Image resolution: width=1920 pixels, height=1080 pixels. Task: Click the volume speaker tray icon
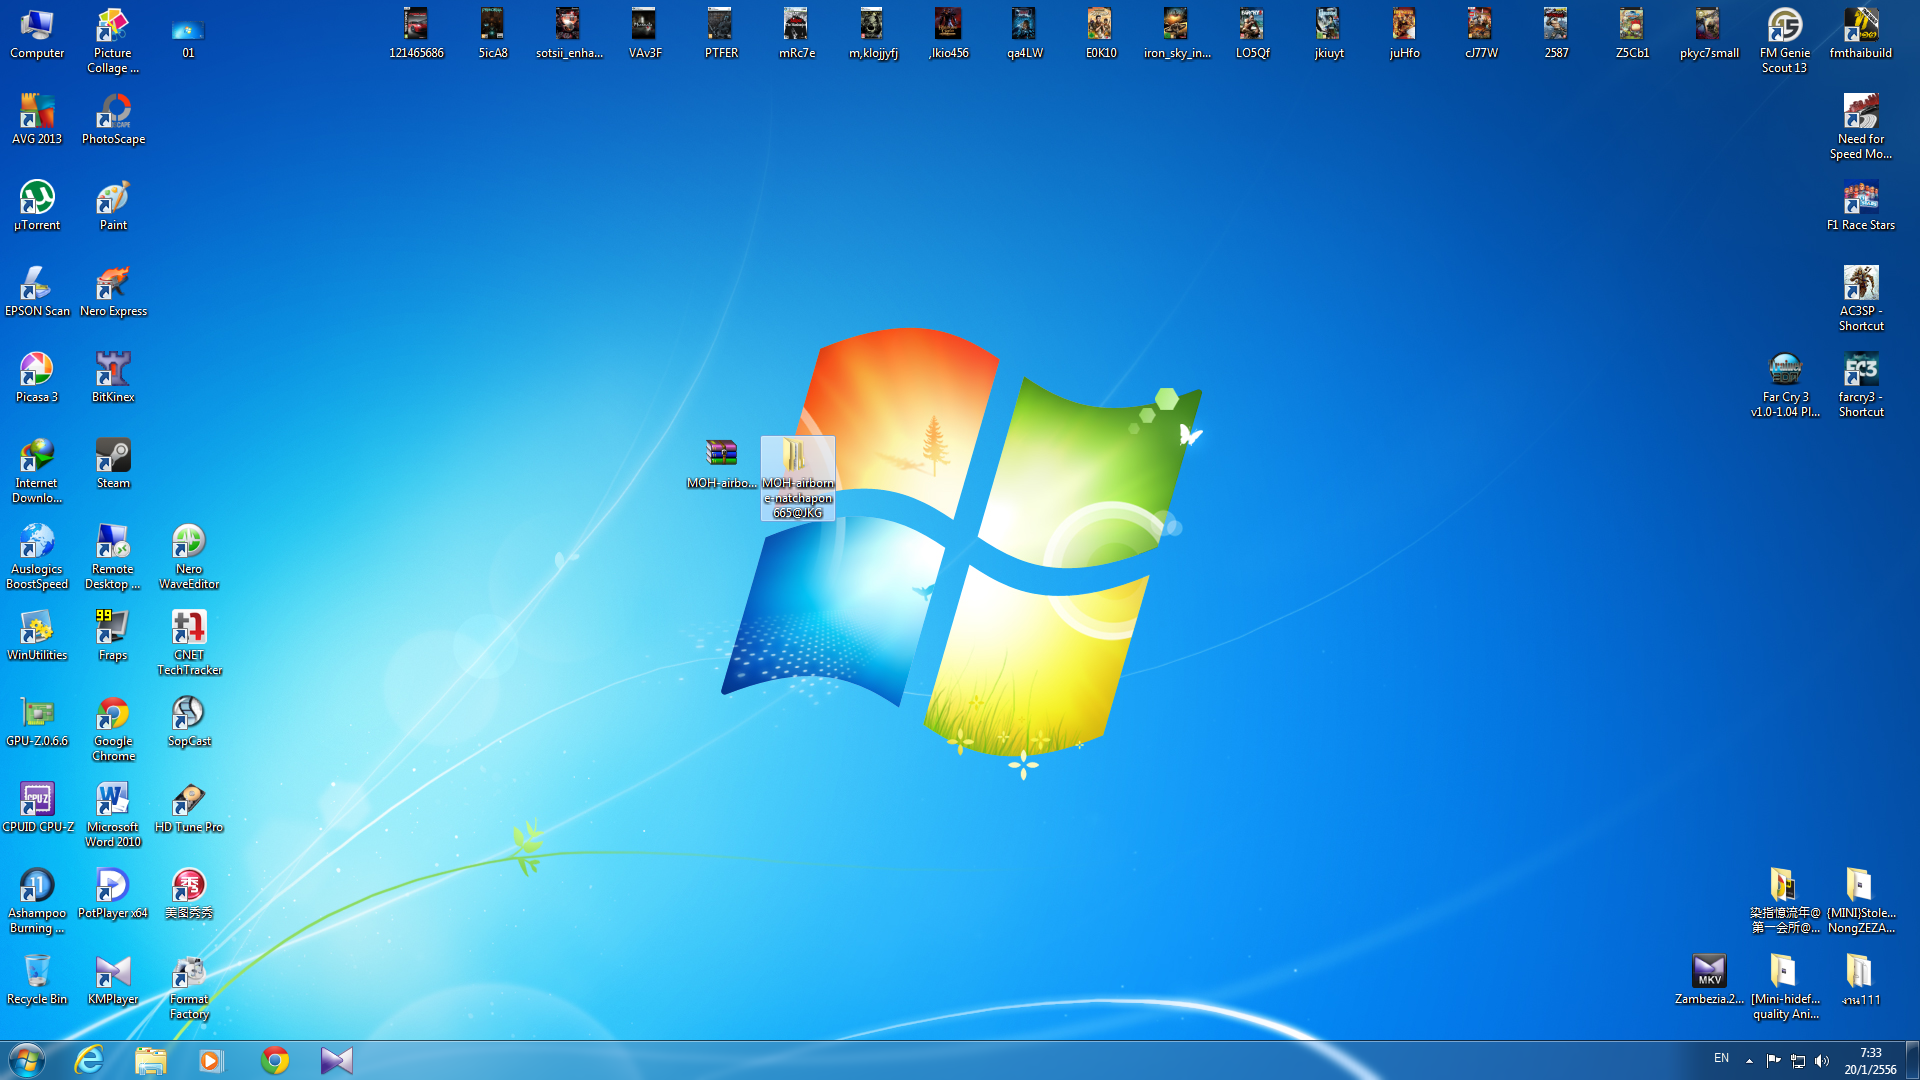coord(1822,1061)
